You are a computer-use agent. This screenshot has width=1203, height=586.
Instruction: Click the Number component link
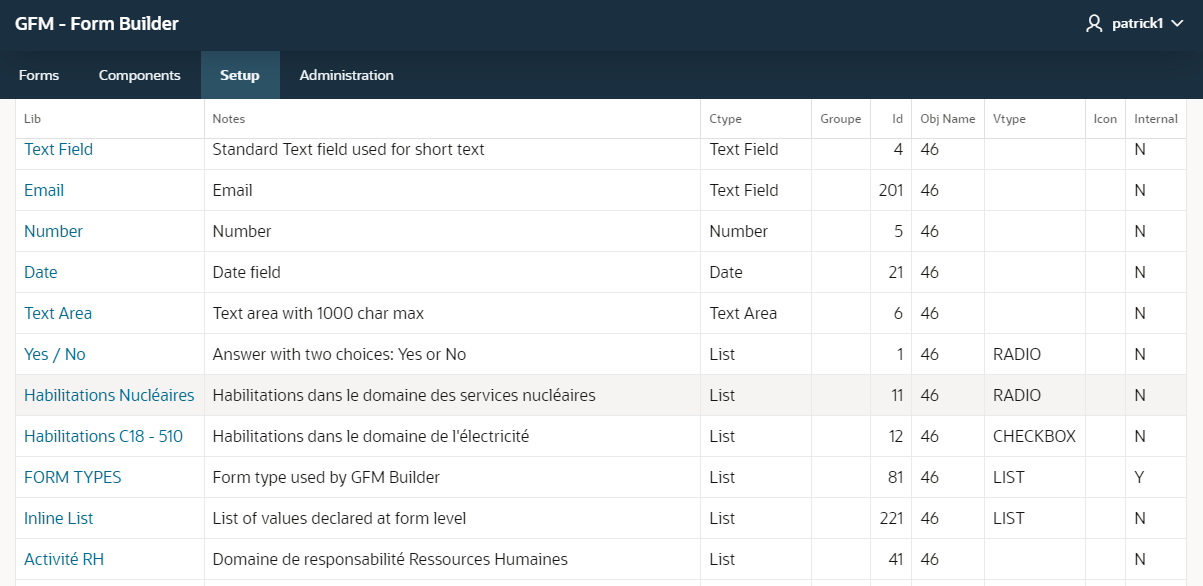click(x=53, y=231)
